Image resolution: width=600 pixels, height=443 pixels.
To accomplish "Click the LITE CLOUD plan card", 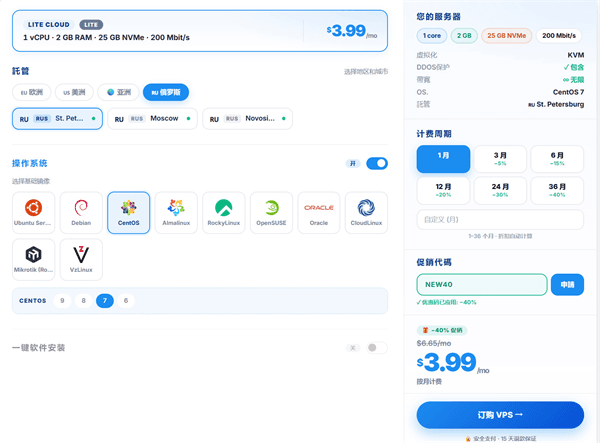I will (x=200, y=31).
